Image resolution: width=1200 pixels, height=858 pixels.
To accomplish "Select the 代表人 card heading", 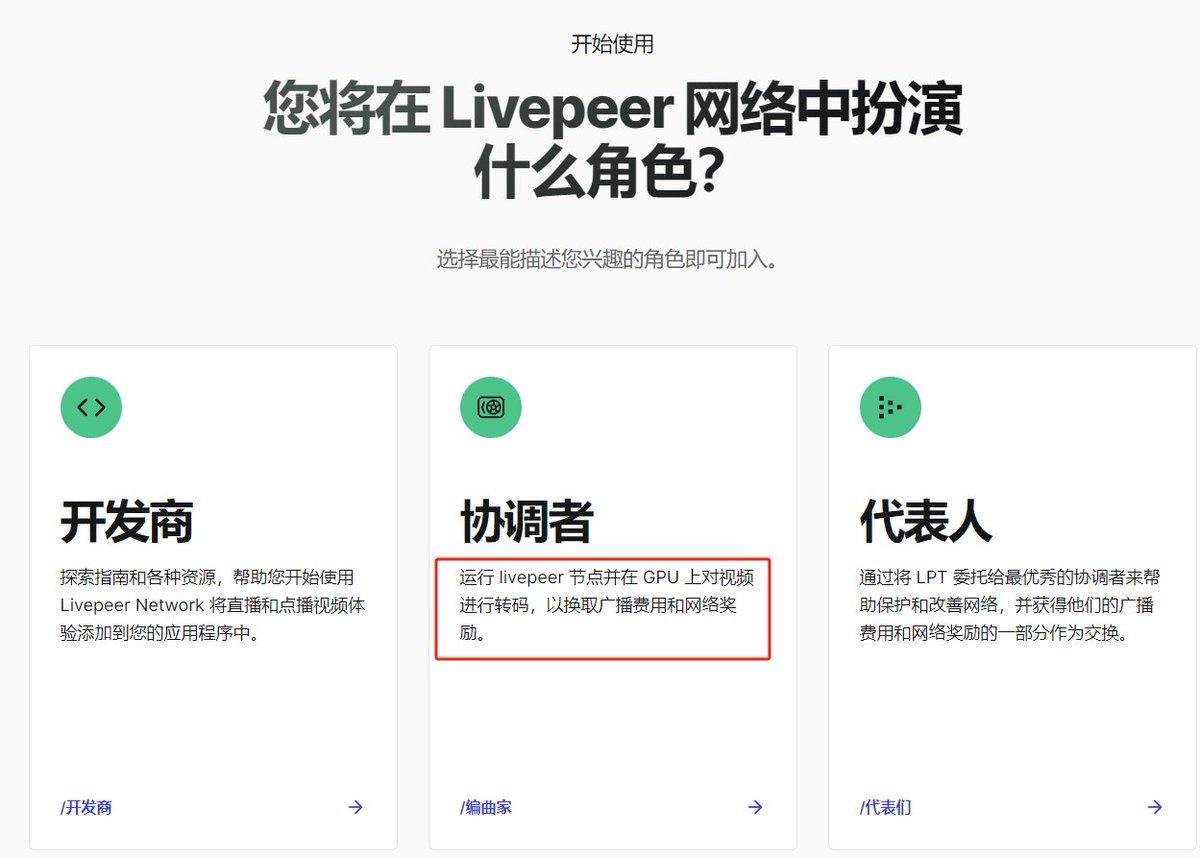I will pos(926,522).
